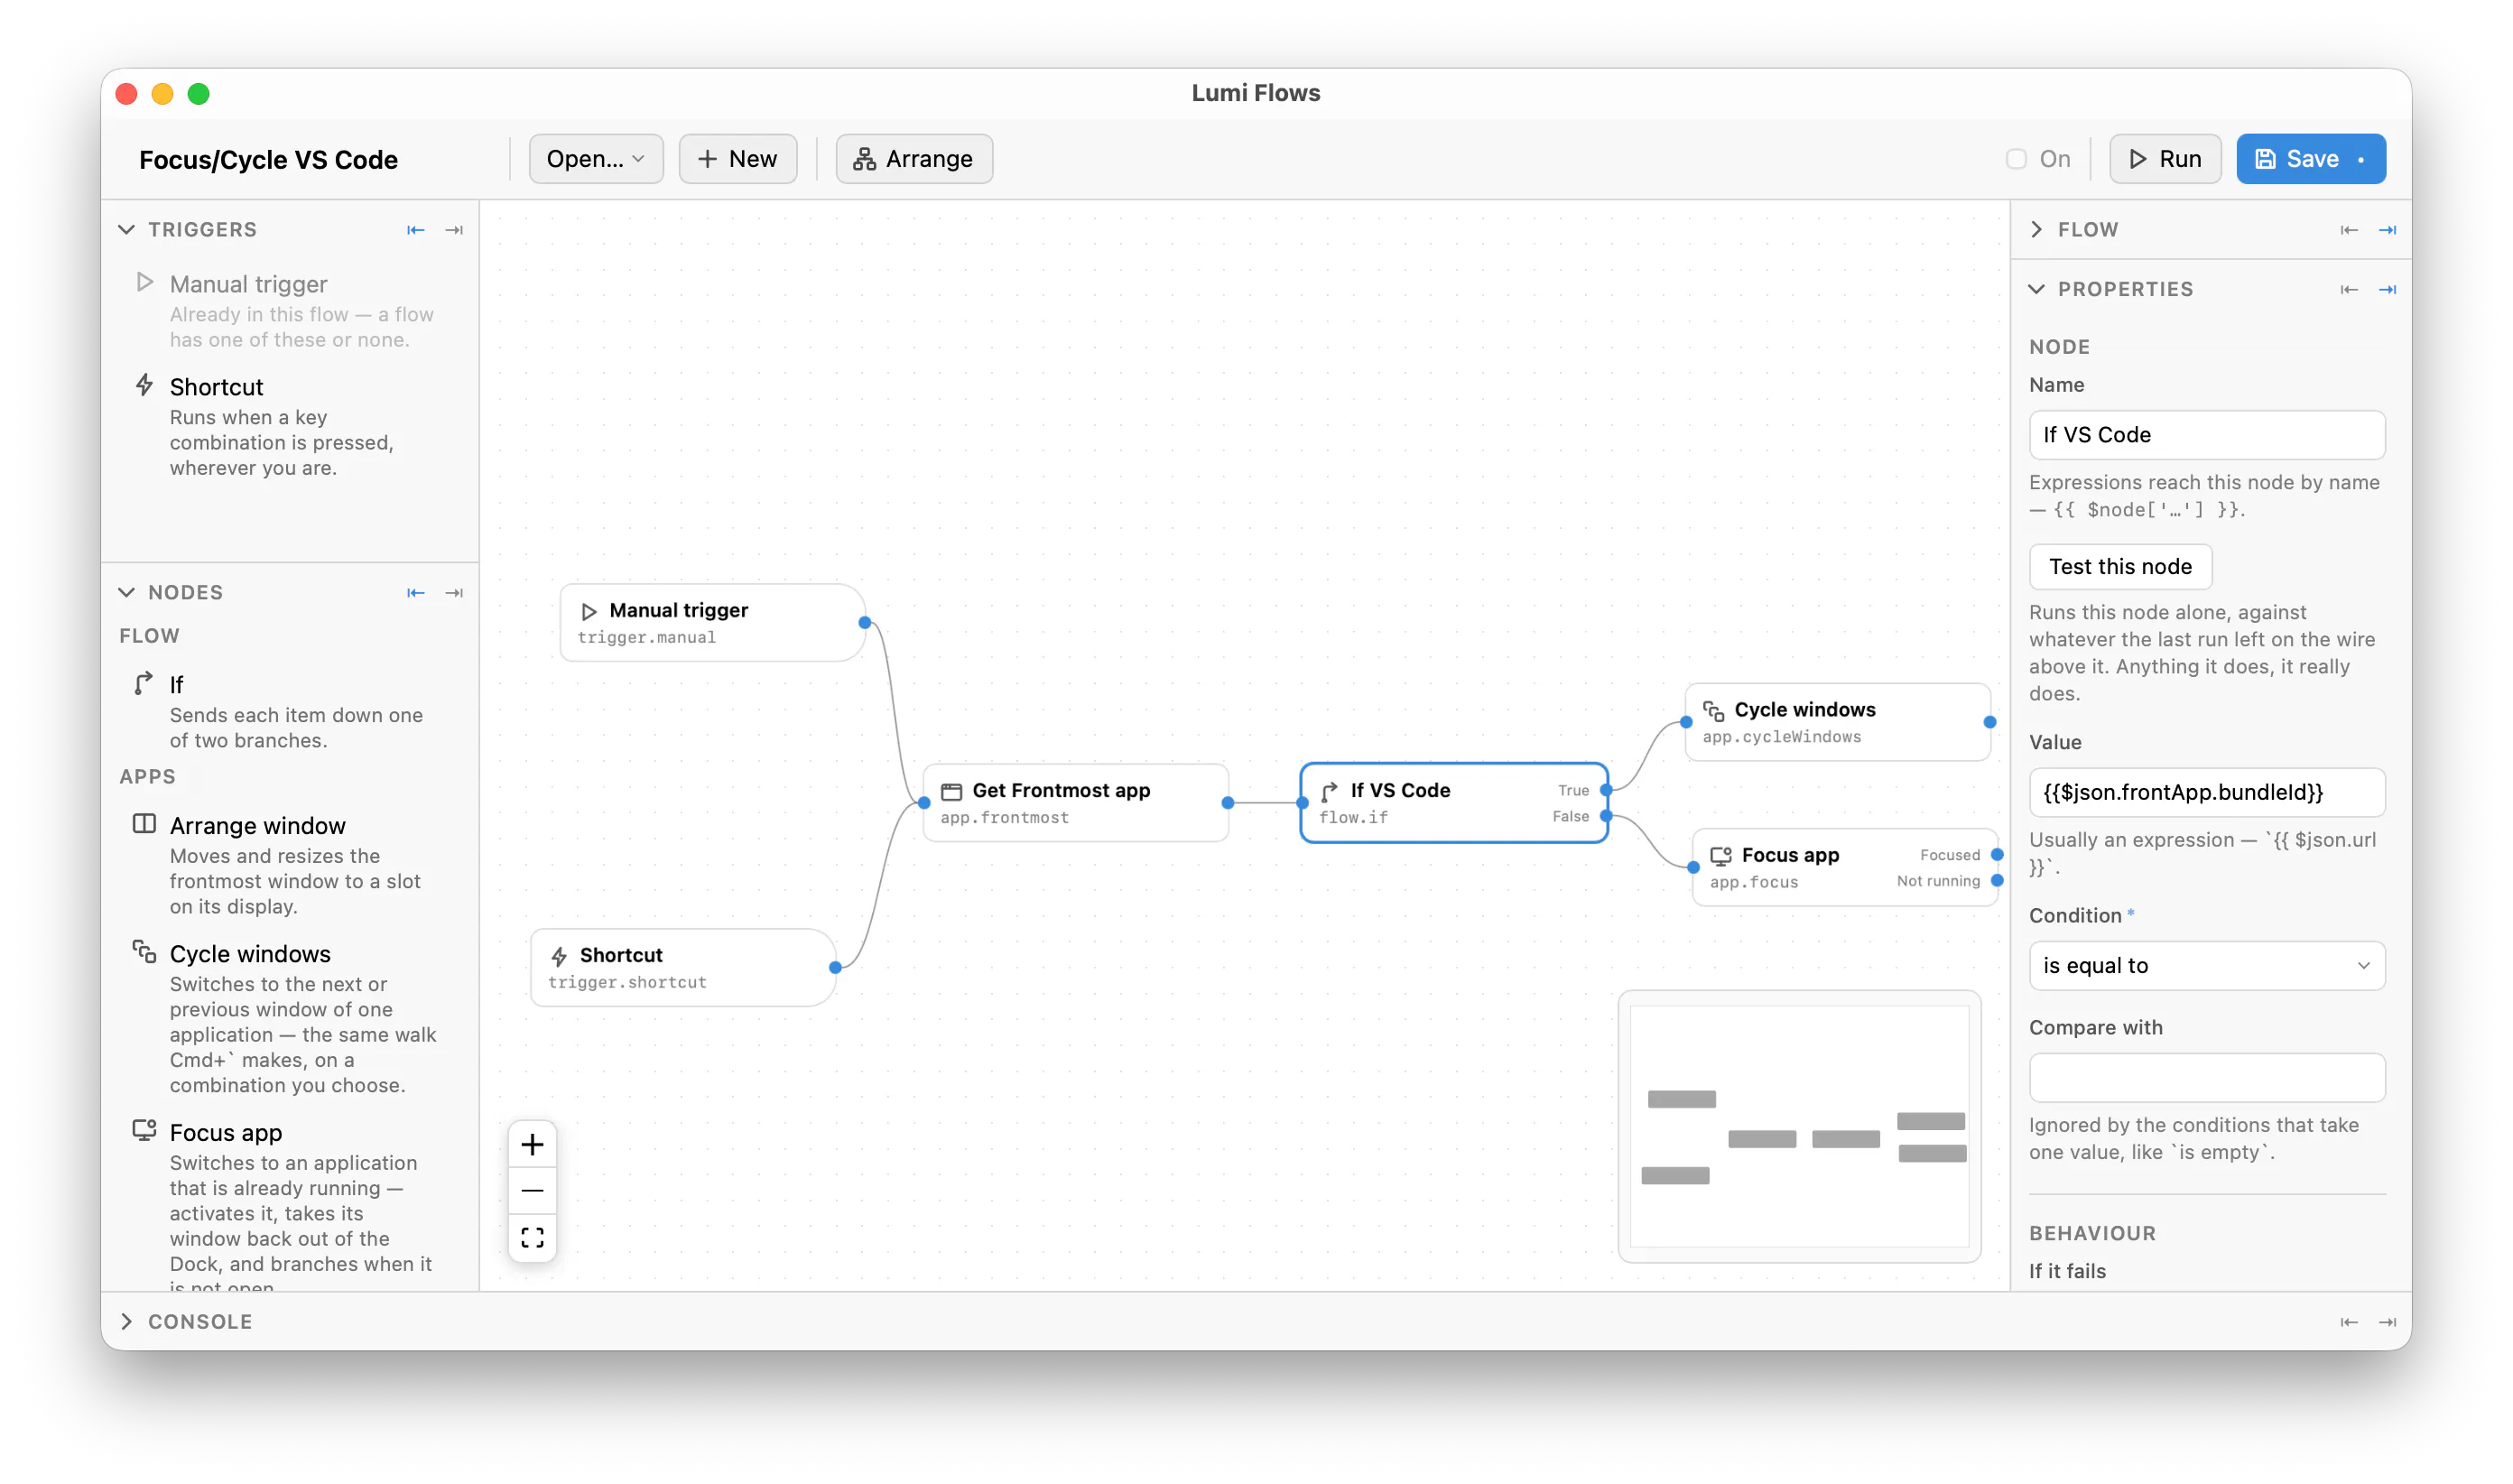
Task: Expand the Console panel
Action: [x=126, y=1322]
